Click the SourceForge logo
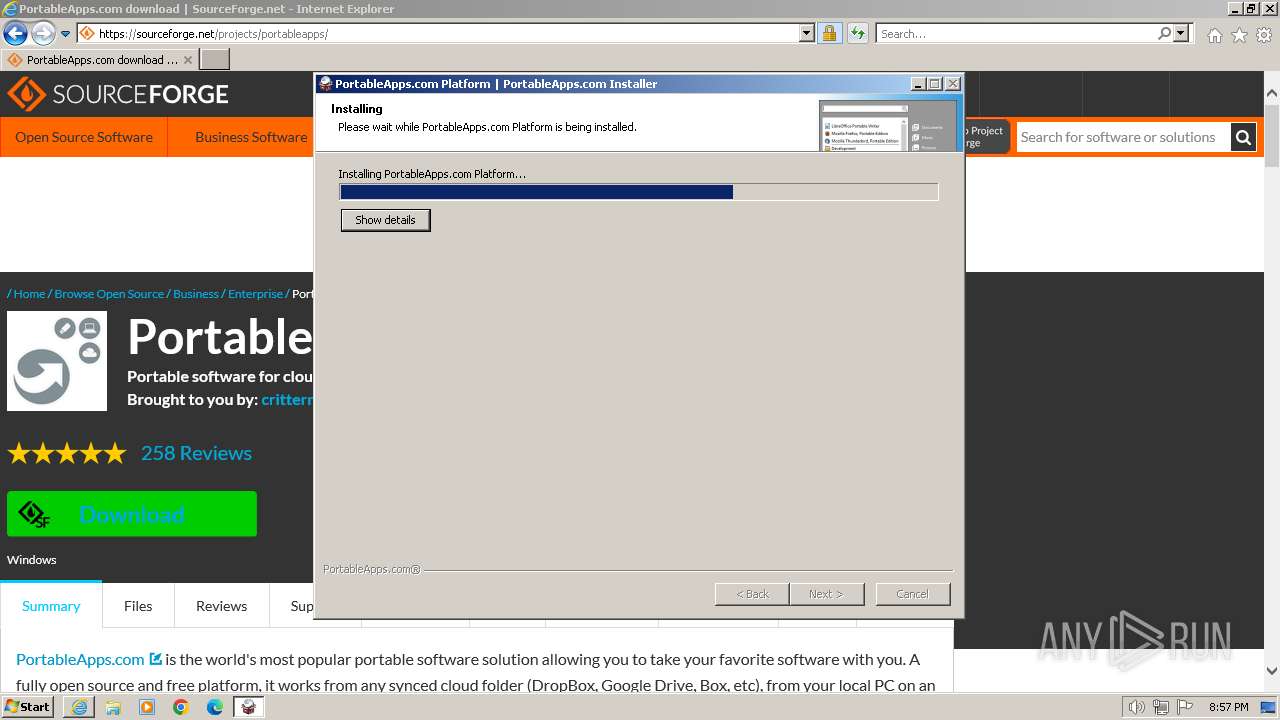This screenshot has width=1280, height=720. 118,95
